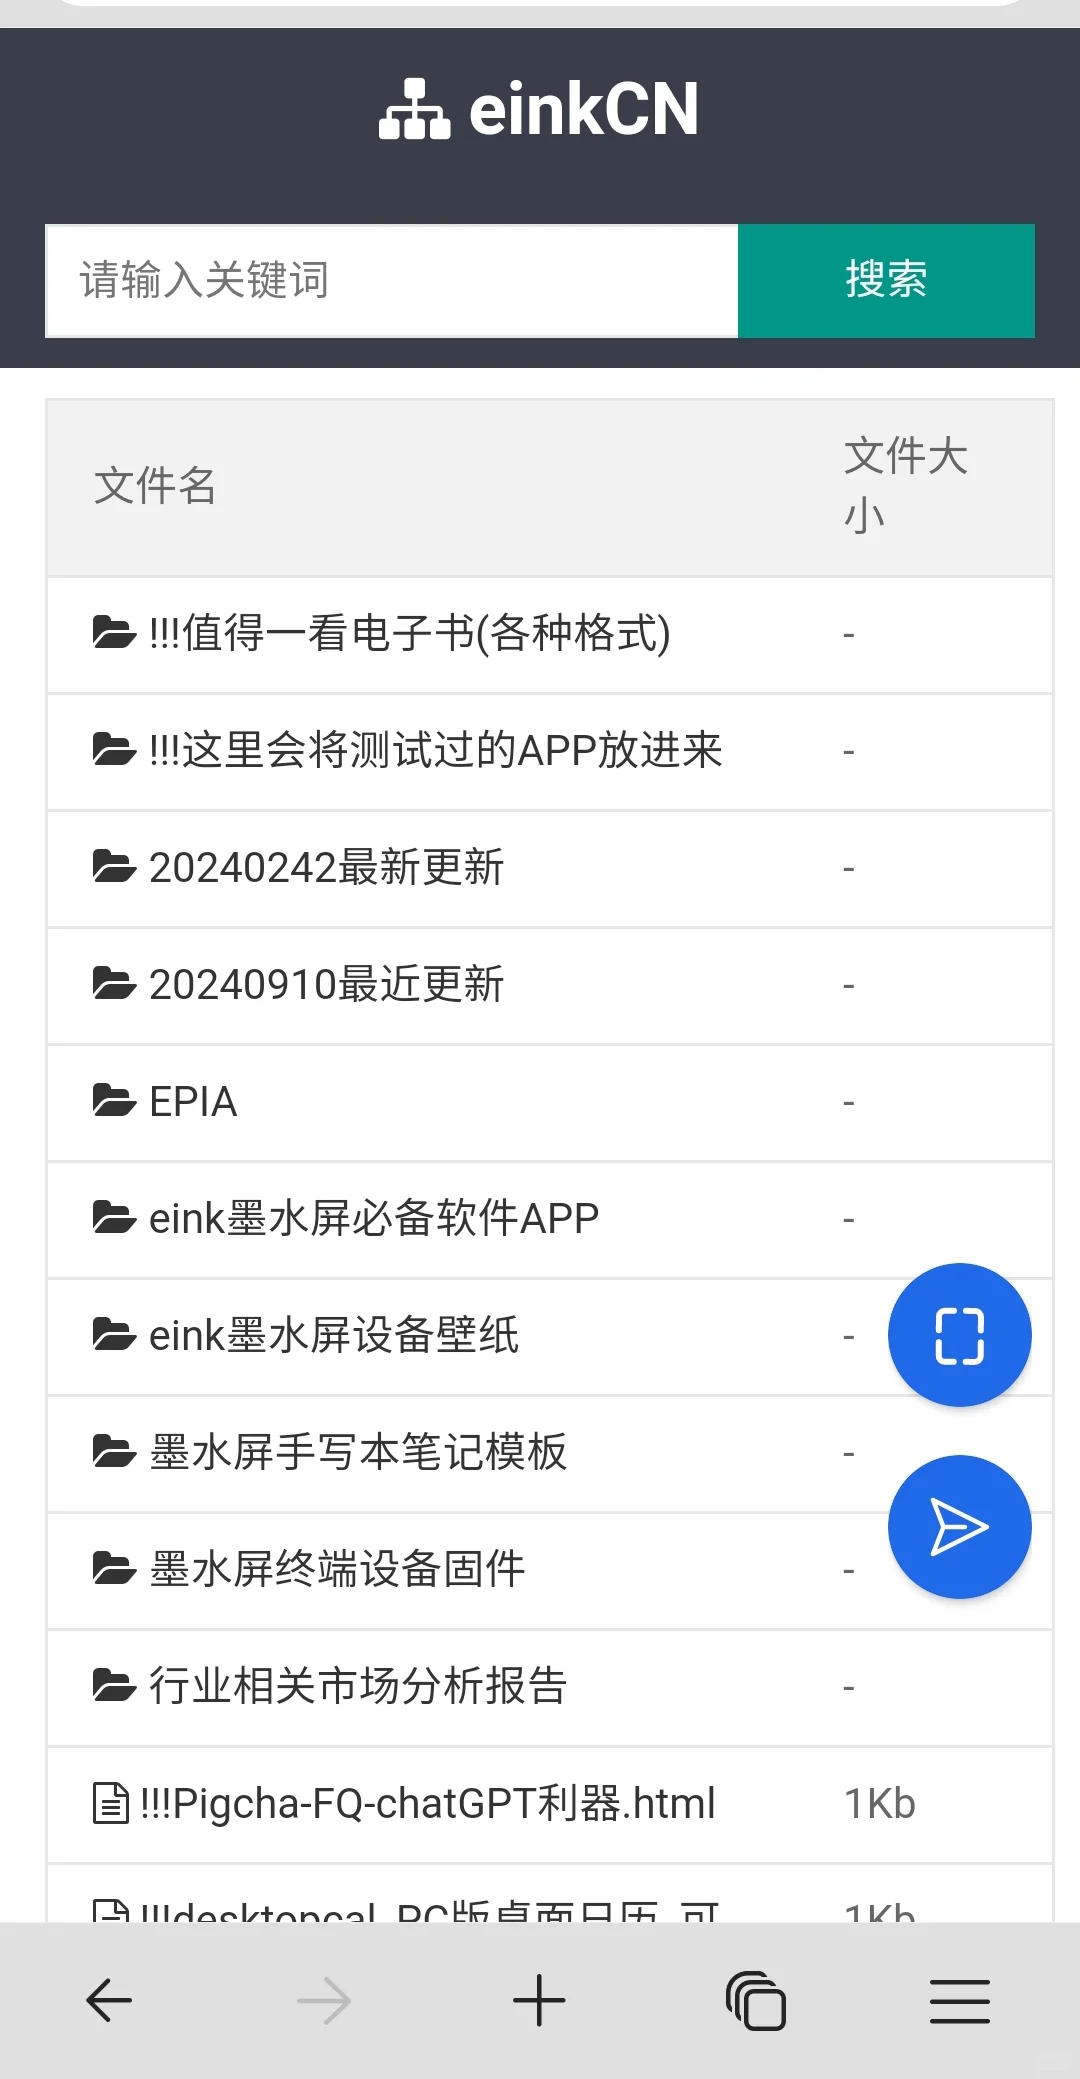Open the browser tabs switcher icon

pos(756,2001)
